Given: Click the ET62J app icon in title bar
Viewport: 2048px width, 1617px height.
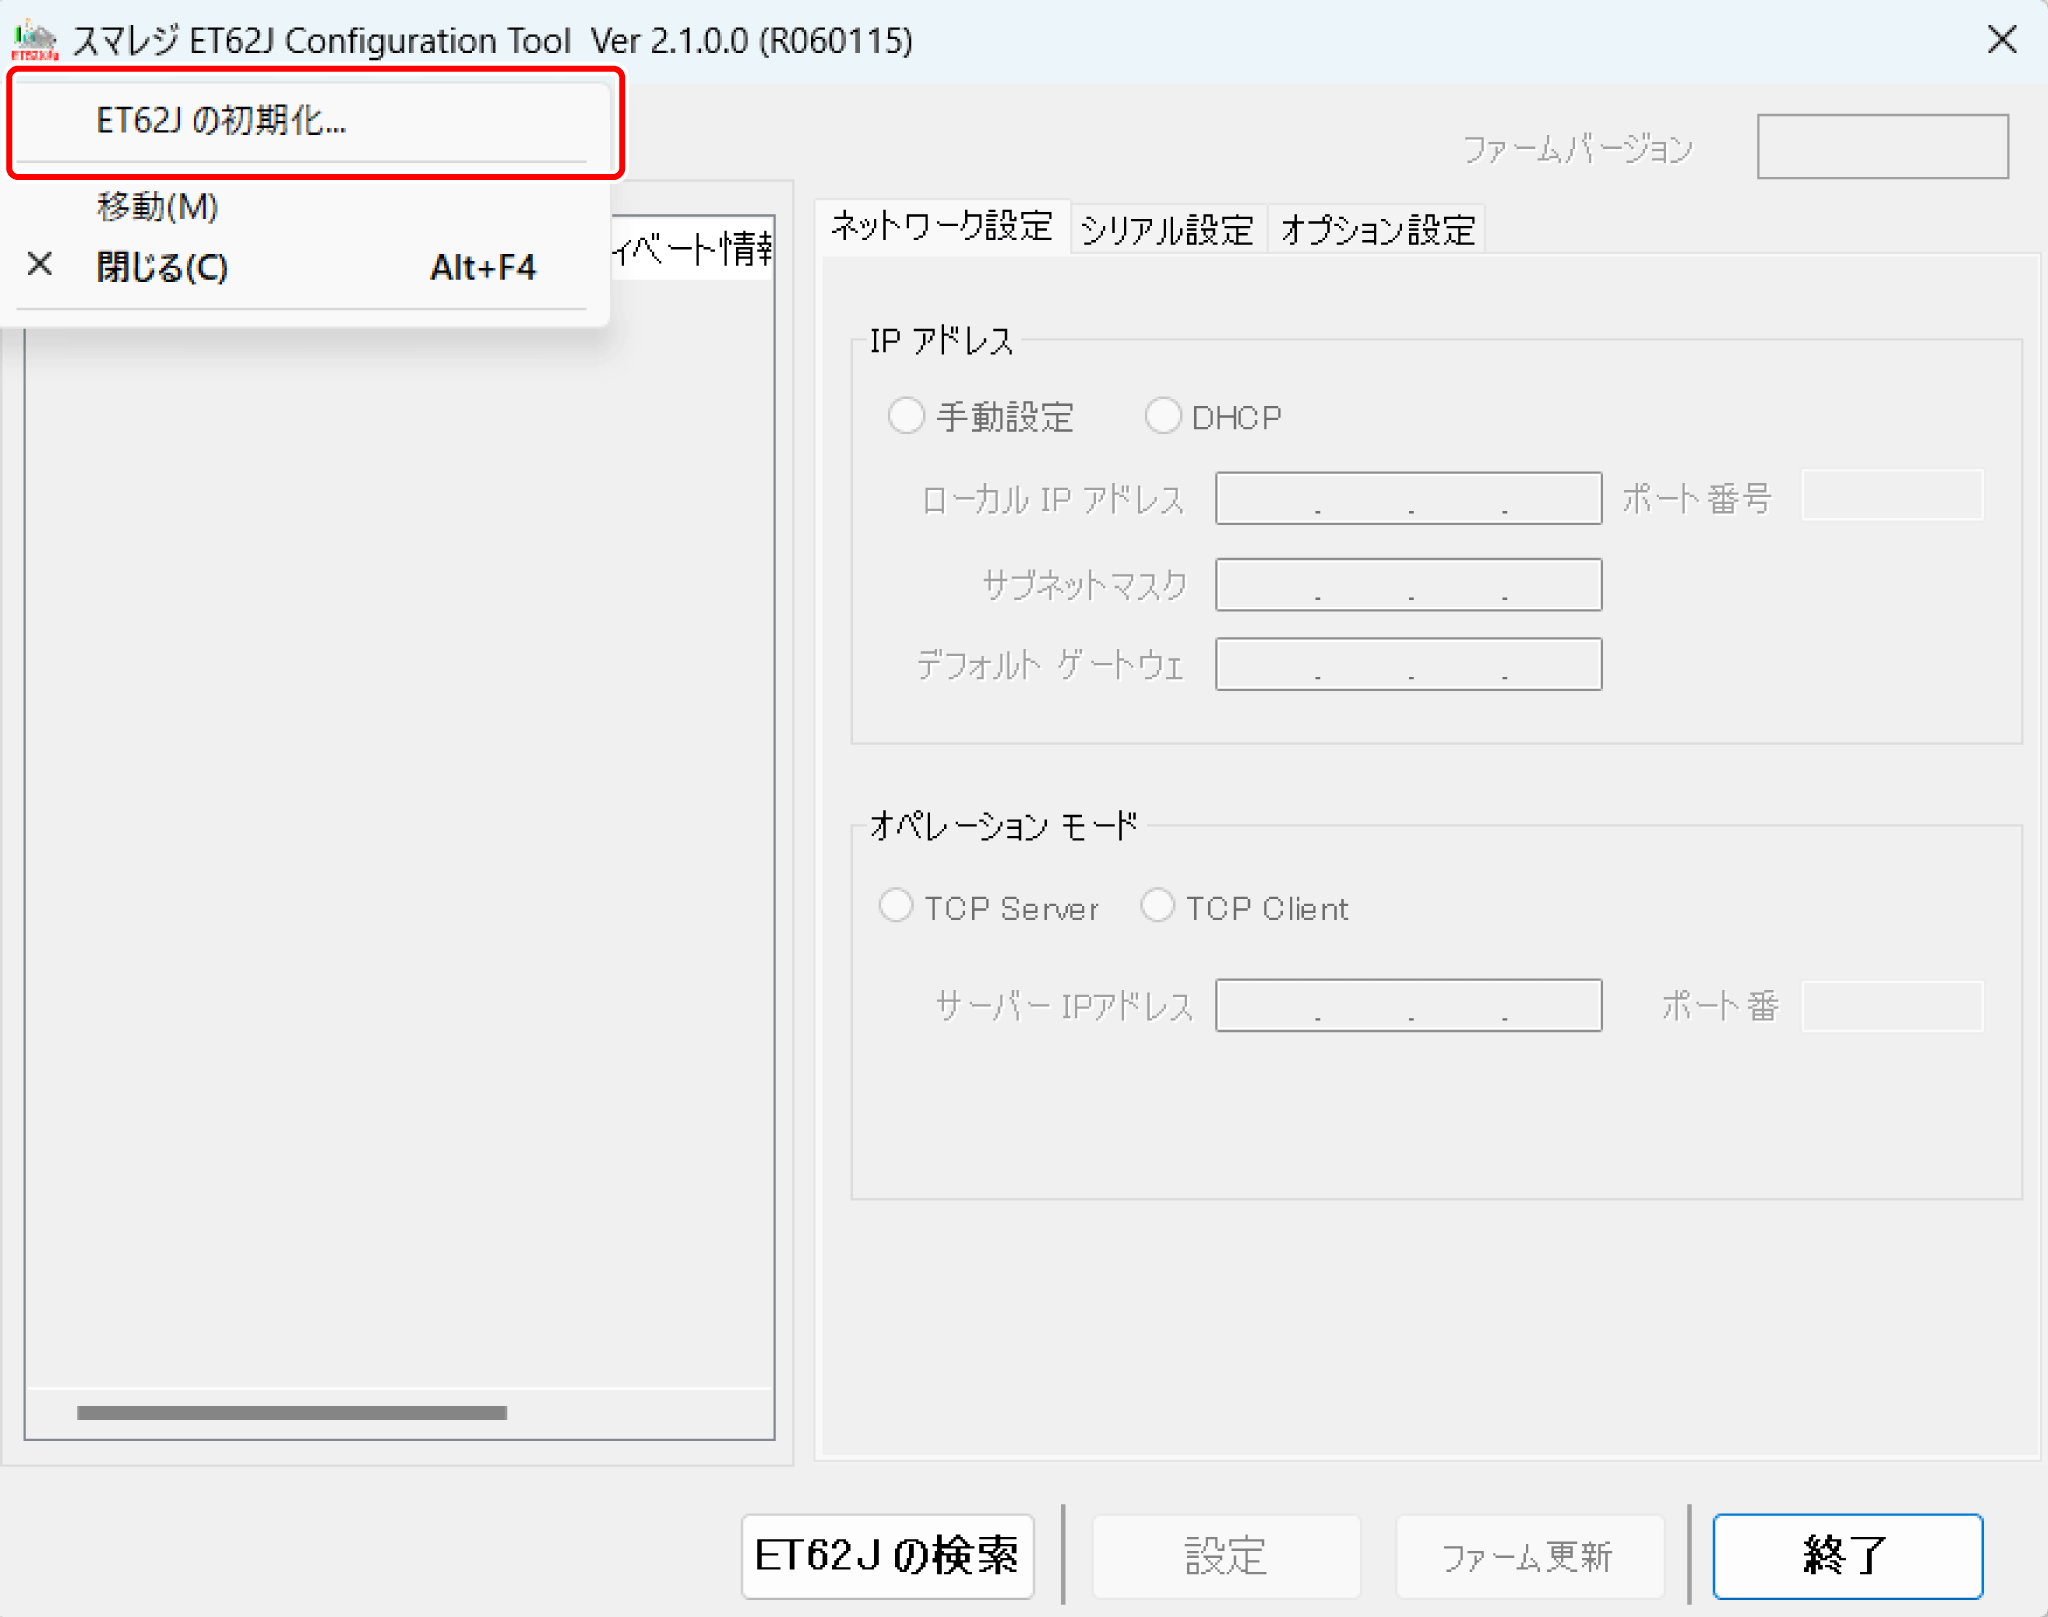Looking at the screenshot, I should point(35,40).
